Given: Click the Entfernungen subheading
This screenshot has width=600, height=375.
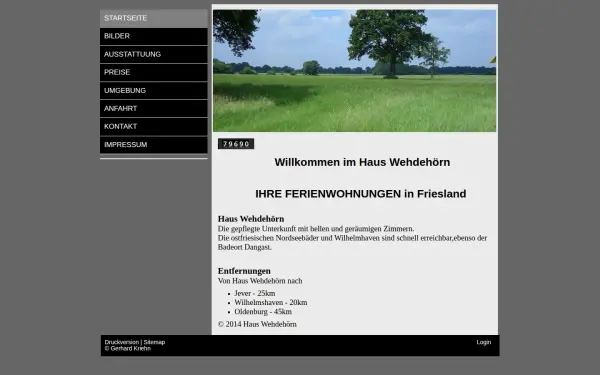Looking at the screenshot, I should tap(244, 271).
